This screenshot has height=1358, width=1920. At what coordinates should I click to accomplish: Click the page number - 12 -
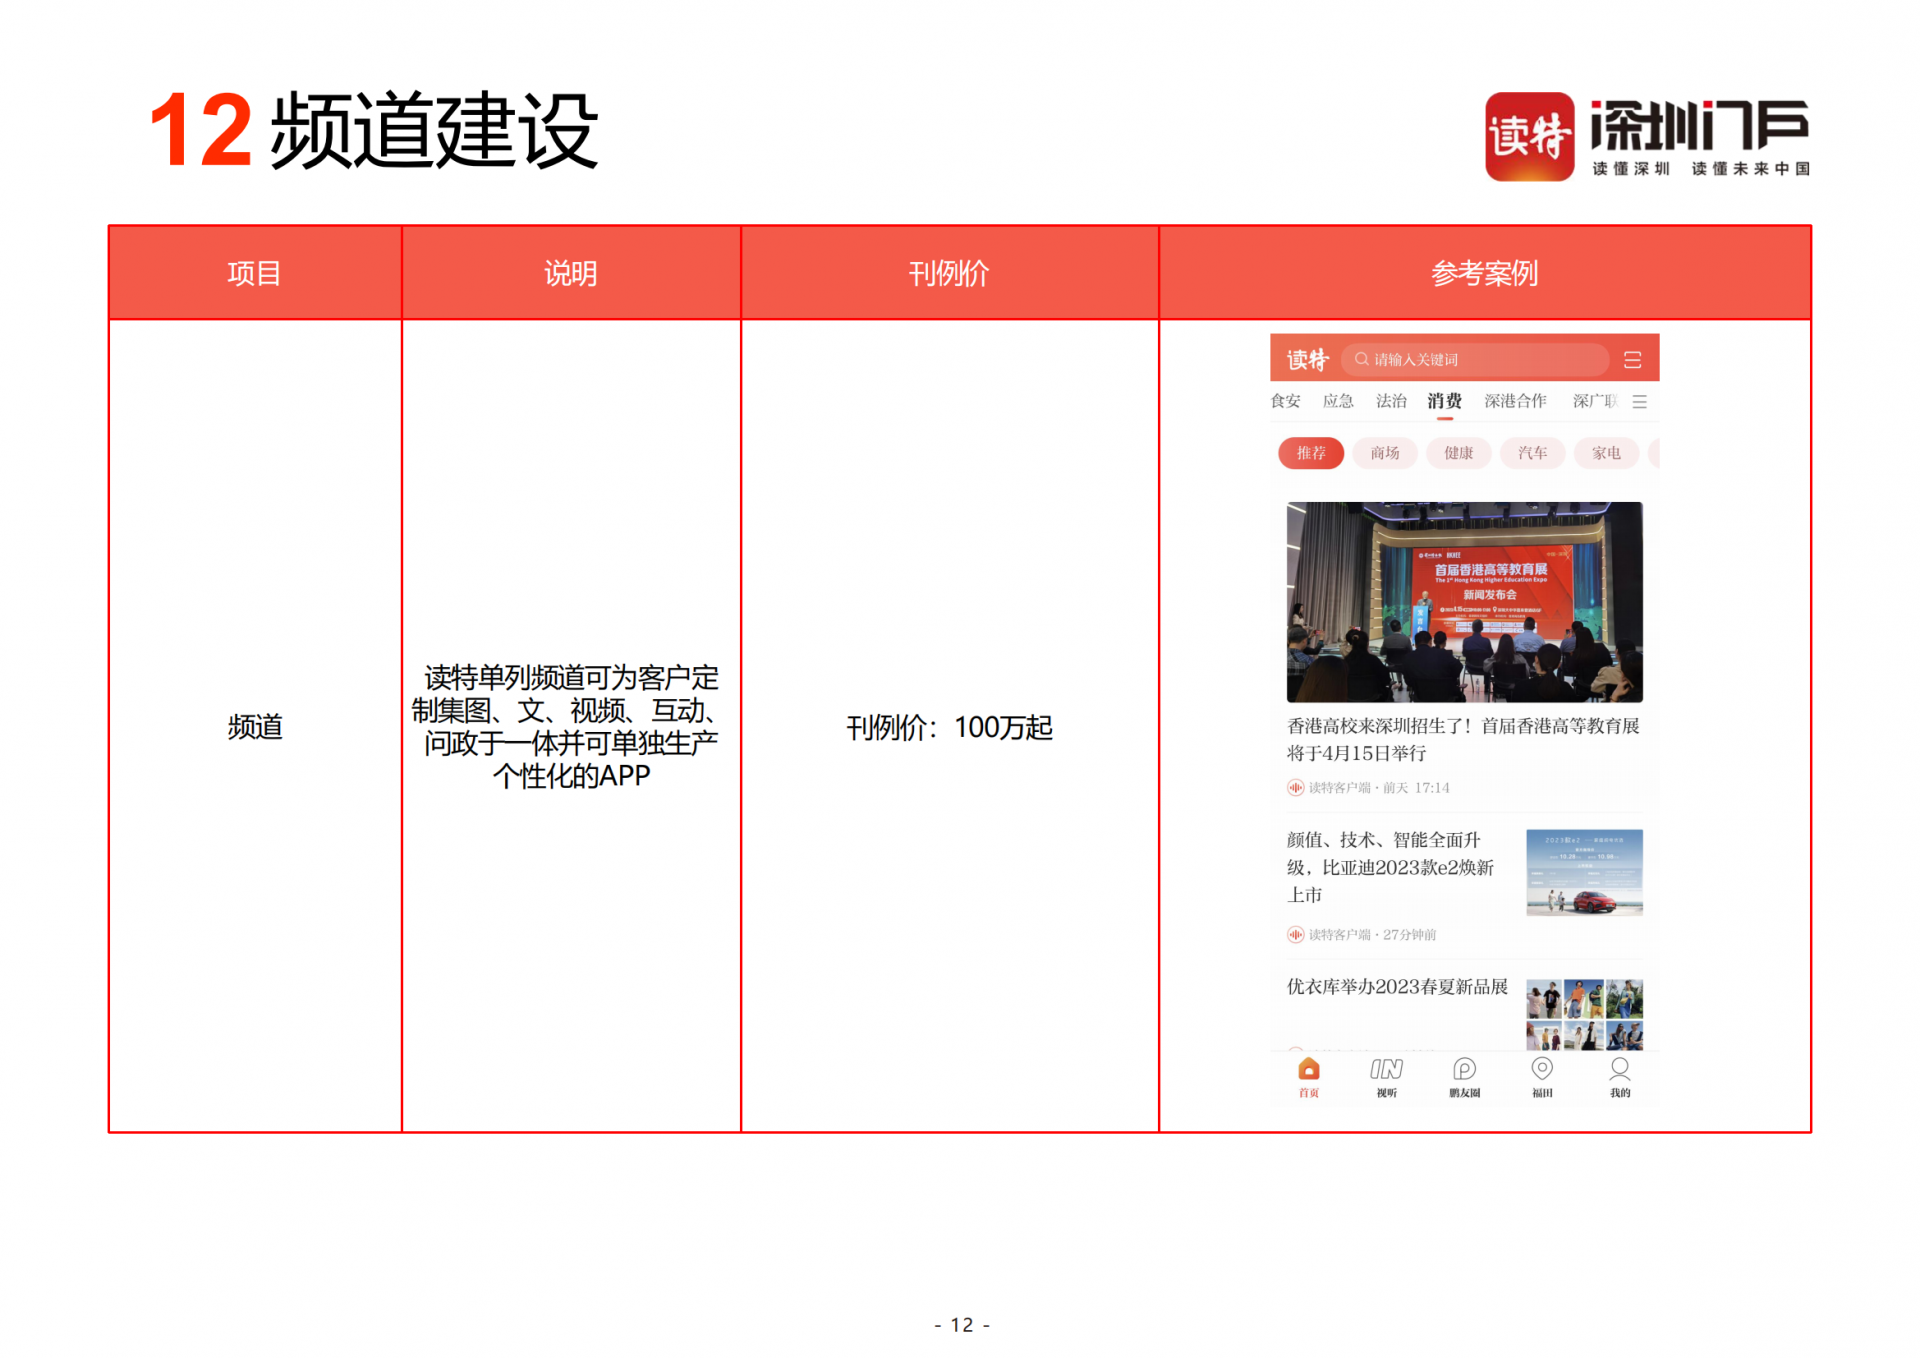click(x=961, y=1325)
